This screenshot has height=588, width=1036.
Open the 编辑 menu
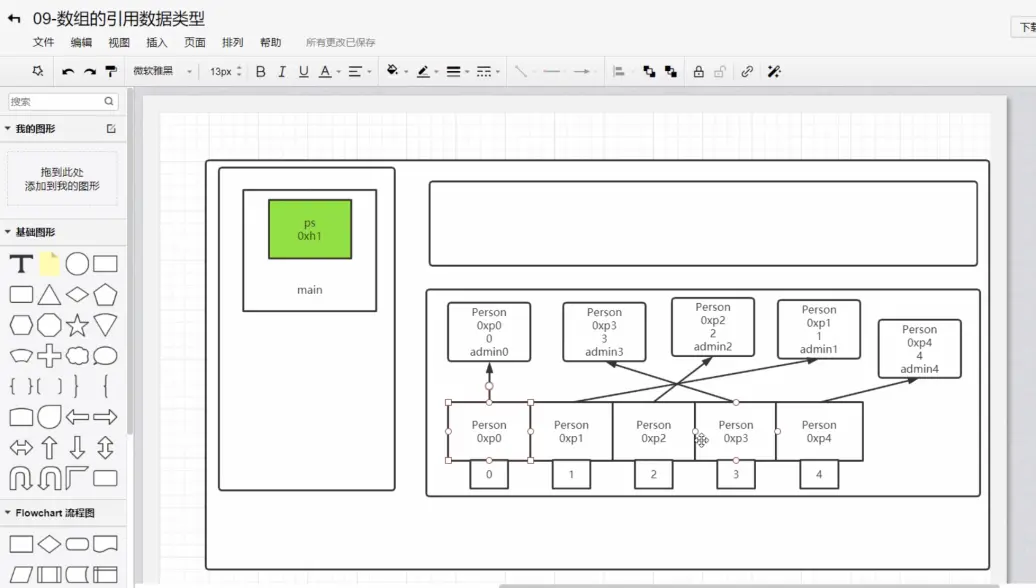pyautogui.click(x=81, y=42)
